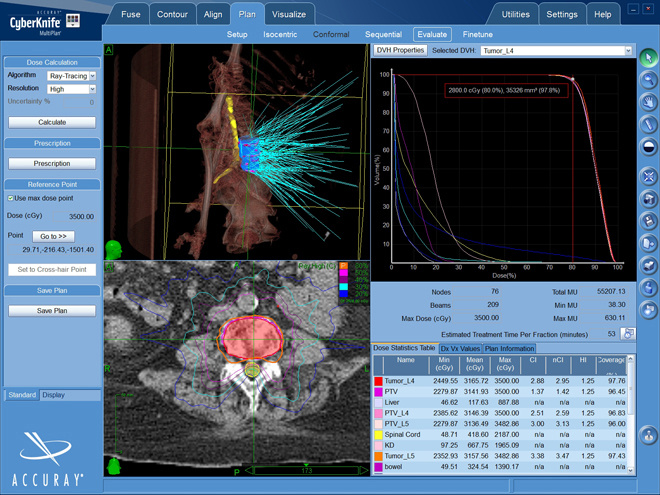The height and width of the screenshot is (495, 660).
Task: Click the bowel row name in dose table
Action: click(x=393, y=466)
